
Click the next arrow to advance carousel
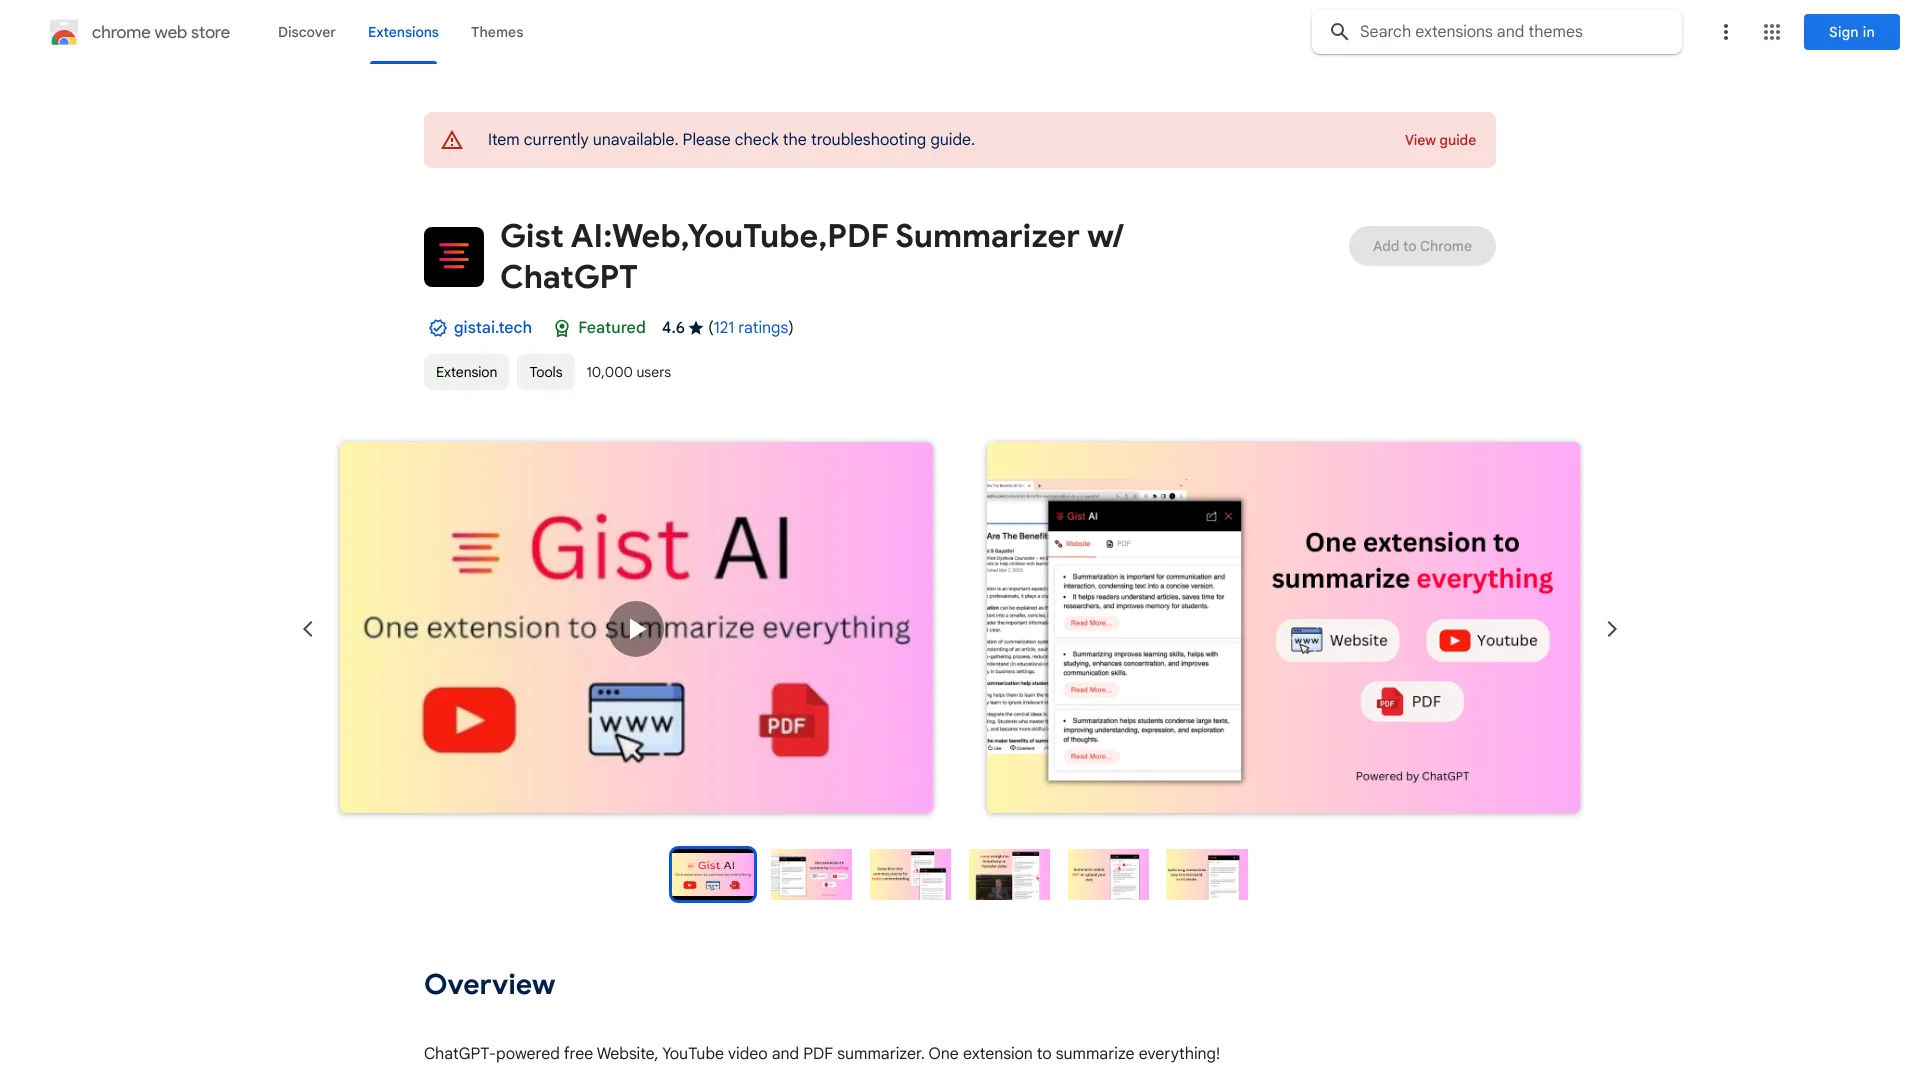point(1611,629)
